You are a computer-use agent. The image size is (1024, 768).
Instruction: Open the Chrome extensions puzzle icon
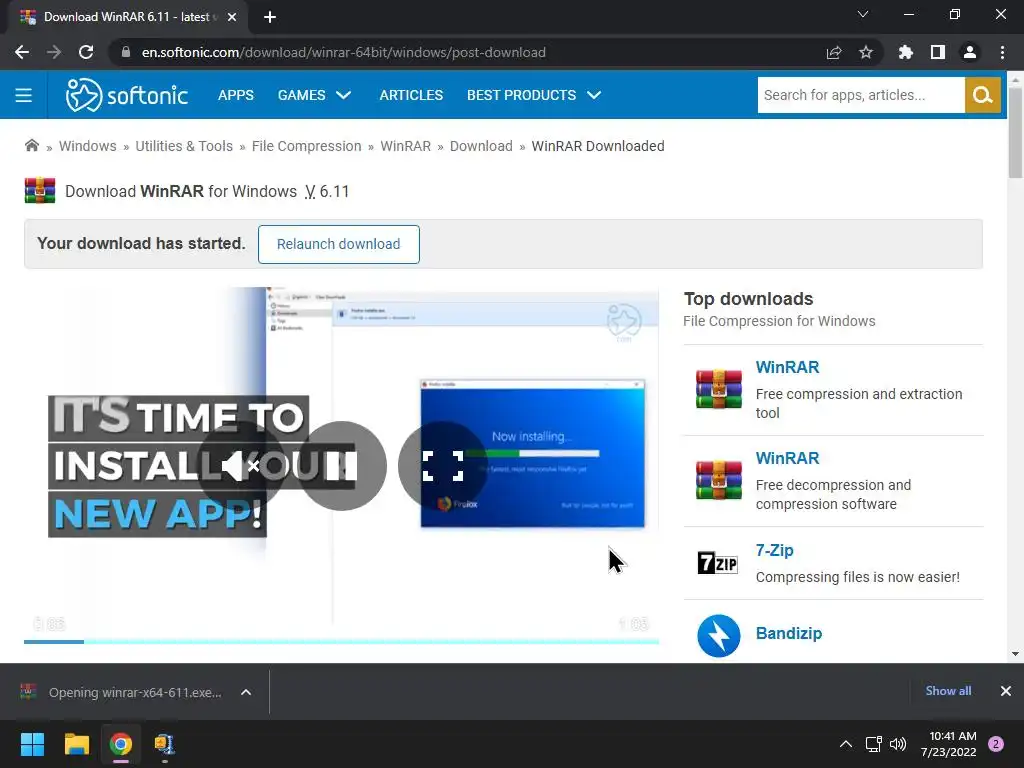[x=906, y=52]
